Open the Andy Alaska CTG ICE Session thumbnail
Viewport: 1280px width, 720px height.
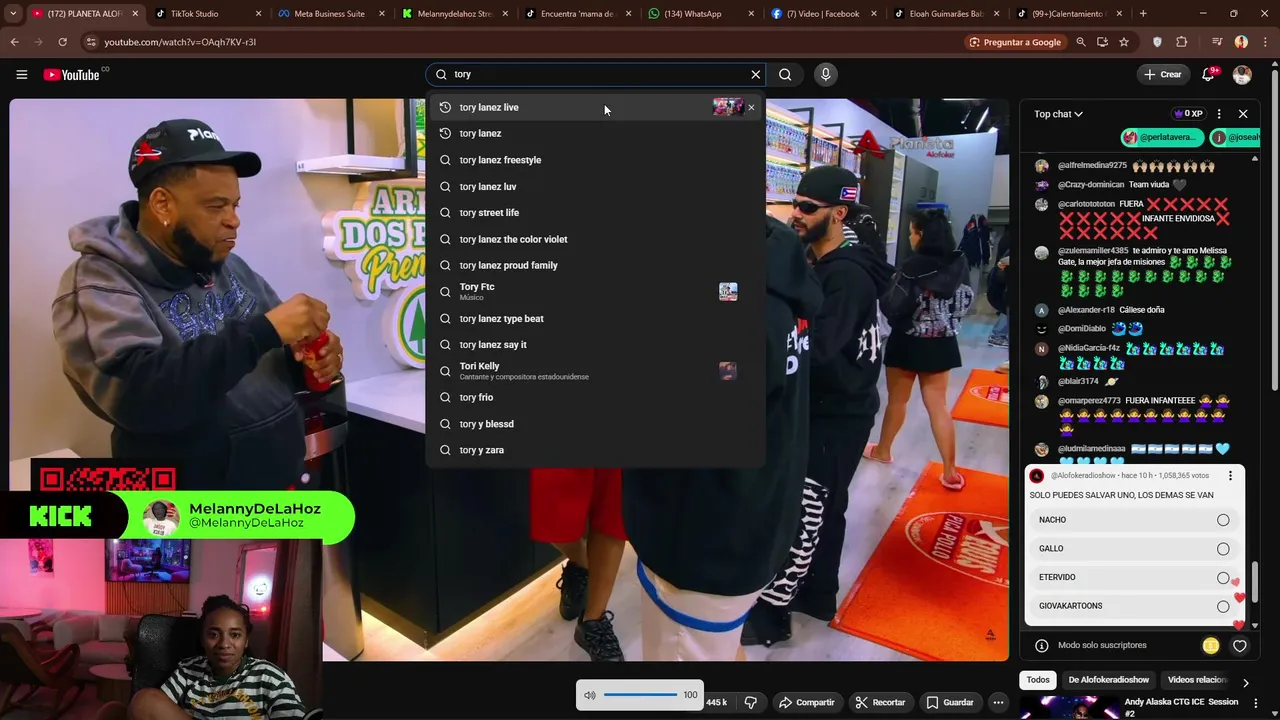1068,708
